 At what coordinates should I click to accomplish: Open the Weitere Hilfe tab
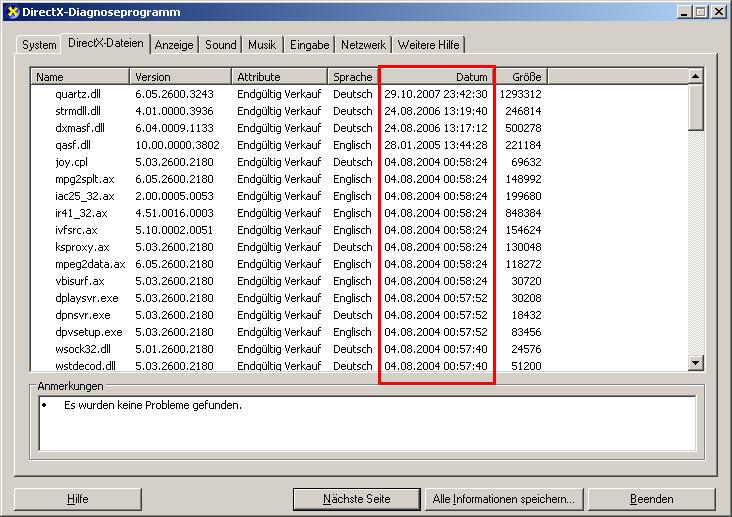coord(429,45)
